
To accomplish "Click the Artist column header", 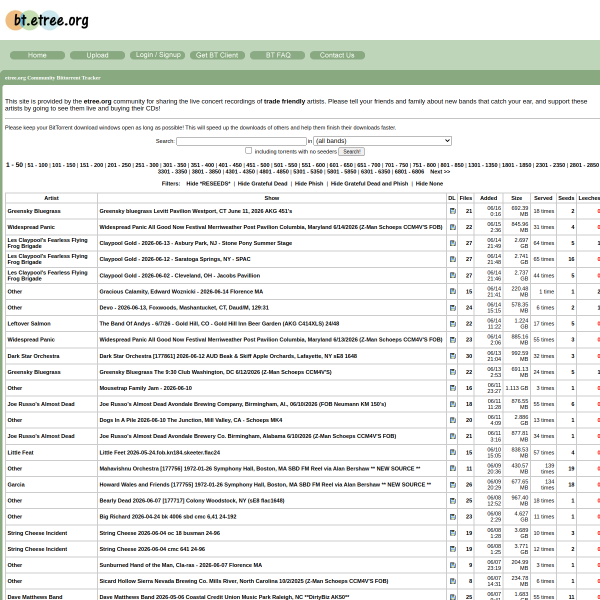I will point(51,198).
